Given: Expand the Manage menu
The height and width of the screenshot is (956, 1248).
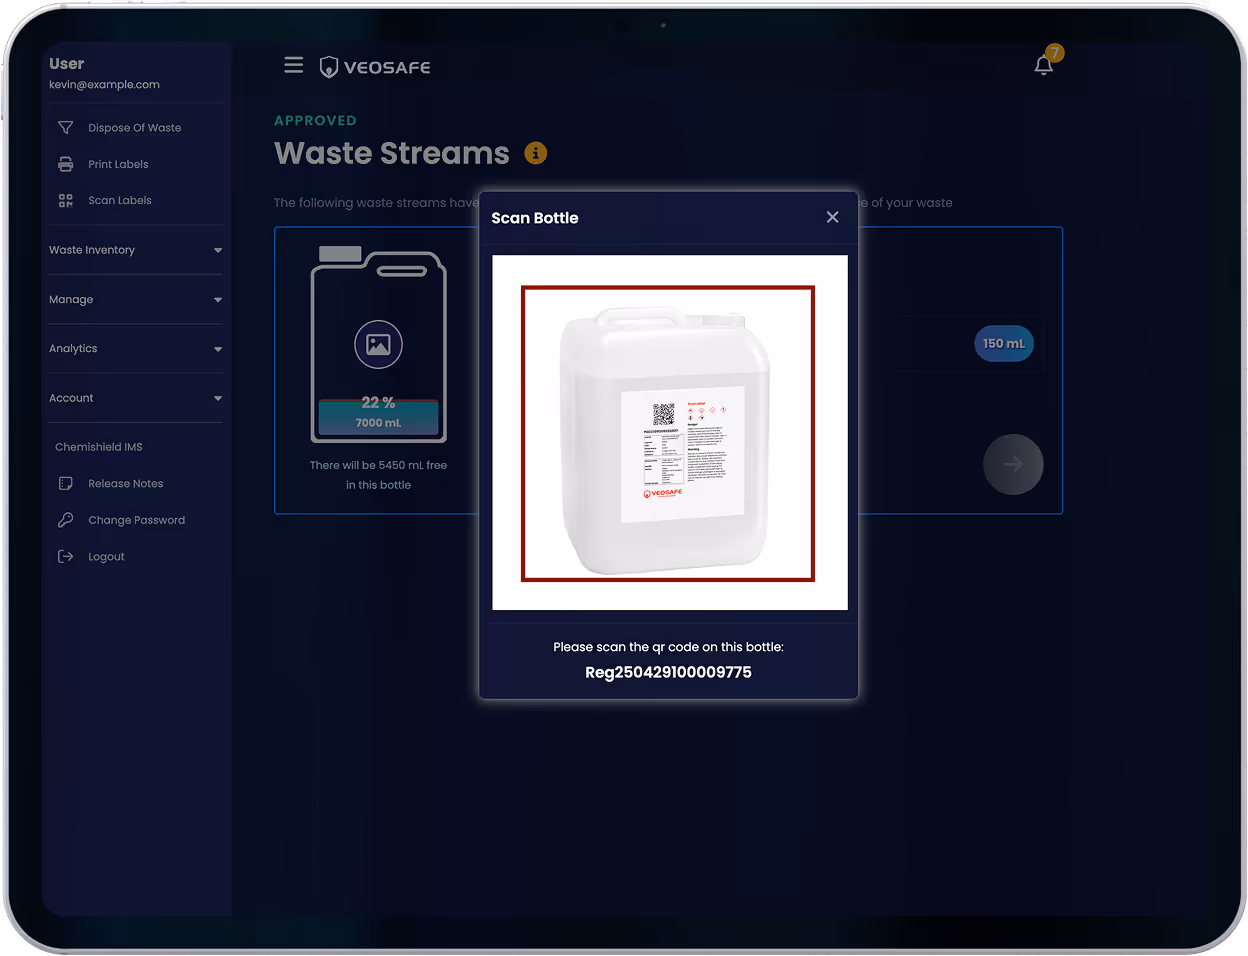Looking at the screenshot, I should 135,299.
